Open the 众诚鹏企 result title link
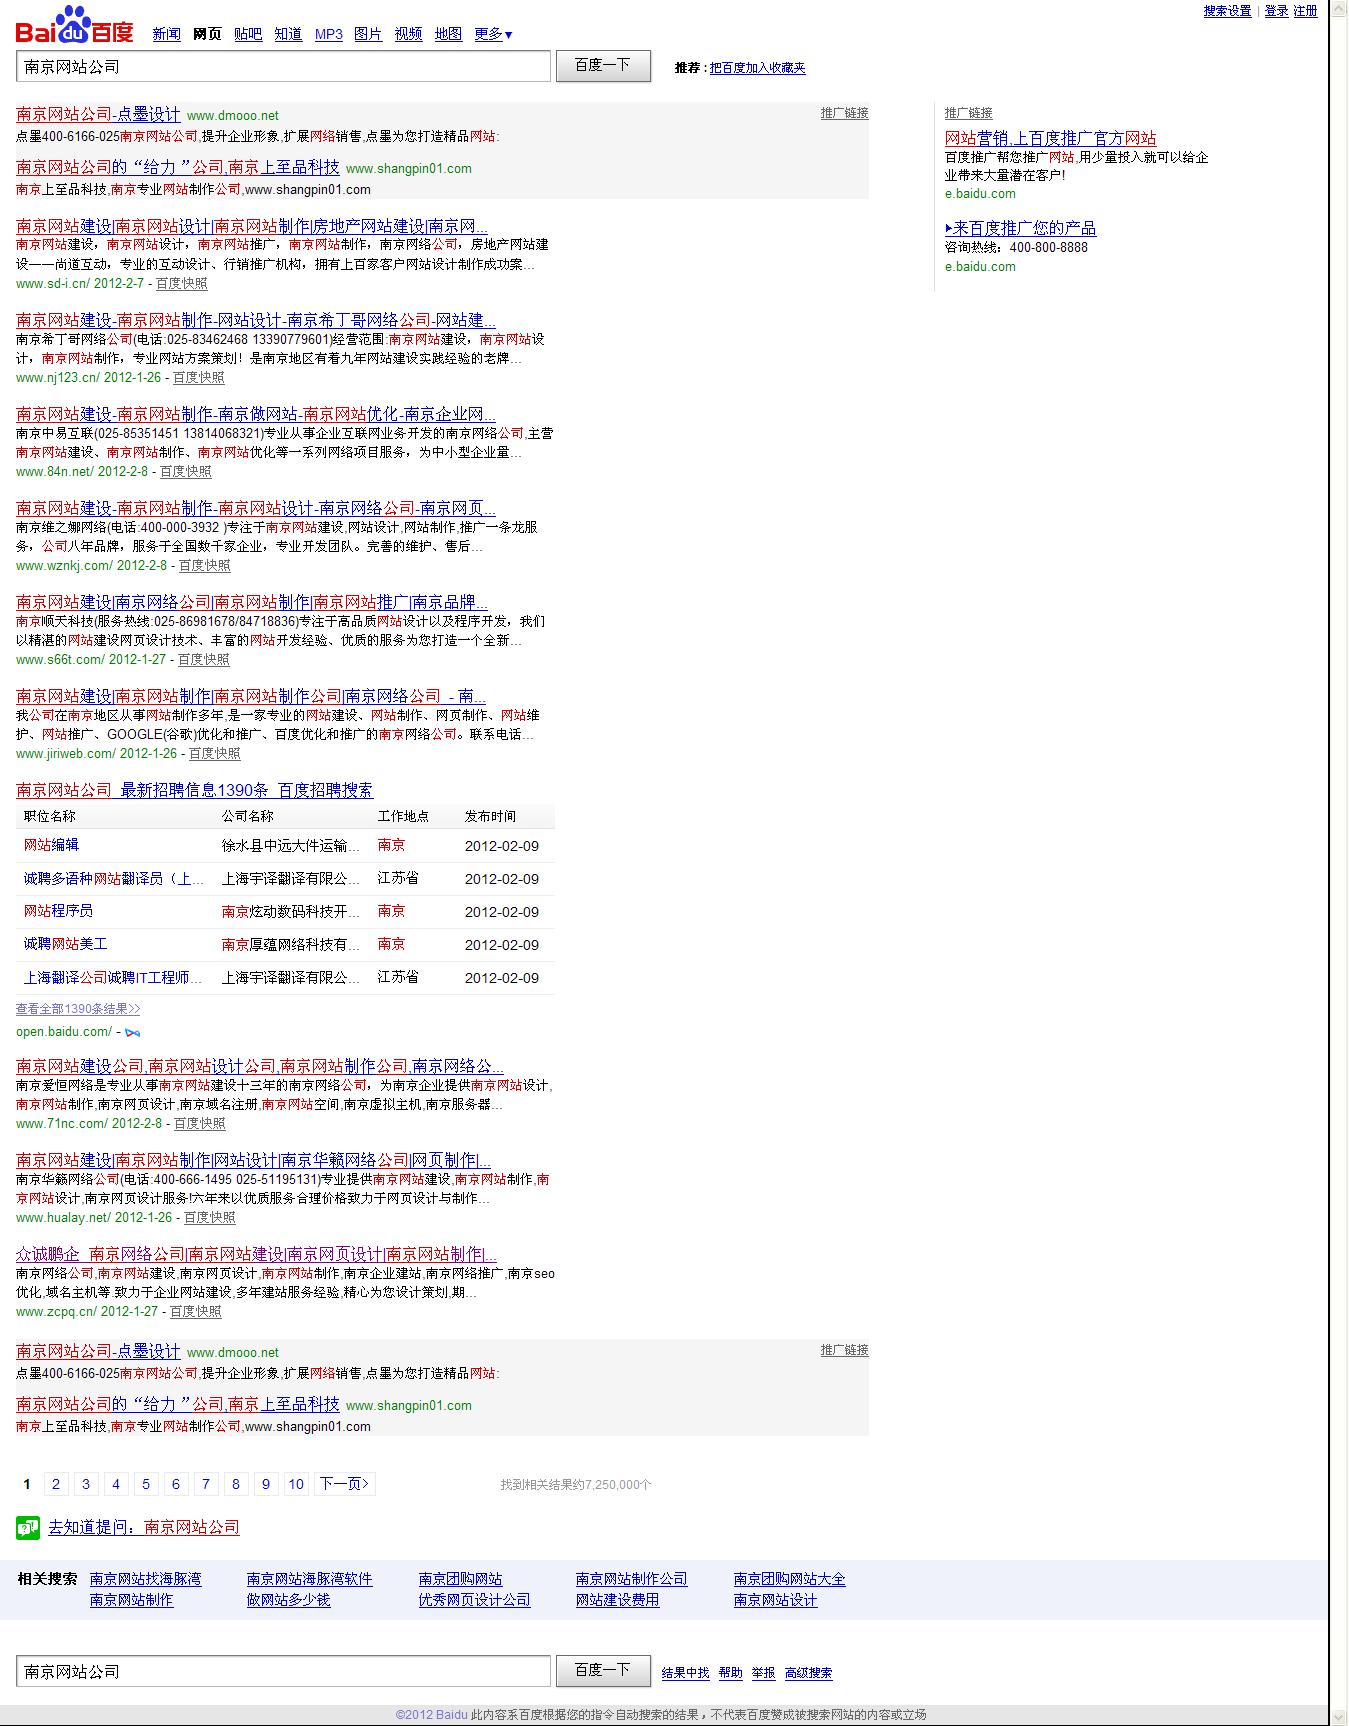This screenshot has height=1726, width=1349. click(x=256, y=1254)
